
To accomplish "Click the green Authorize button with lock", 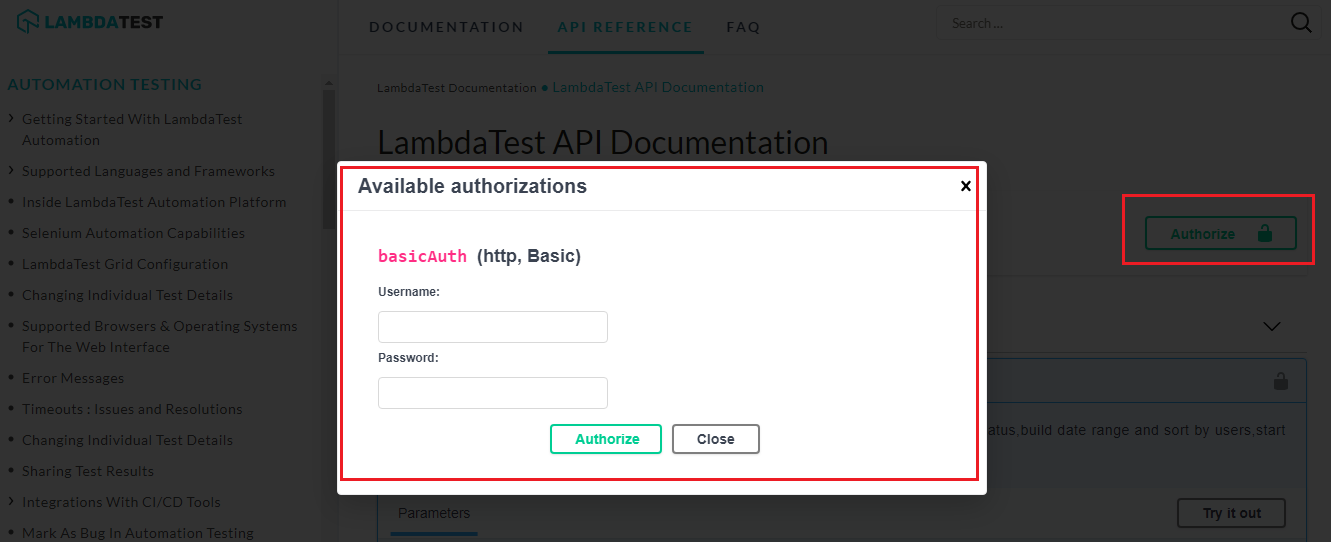I will tap(1221, 234).
